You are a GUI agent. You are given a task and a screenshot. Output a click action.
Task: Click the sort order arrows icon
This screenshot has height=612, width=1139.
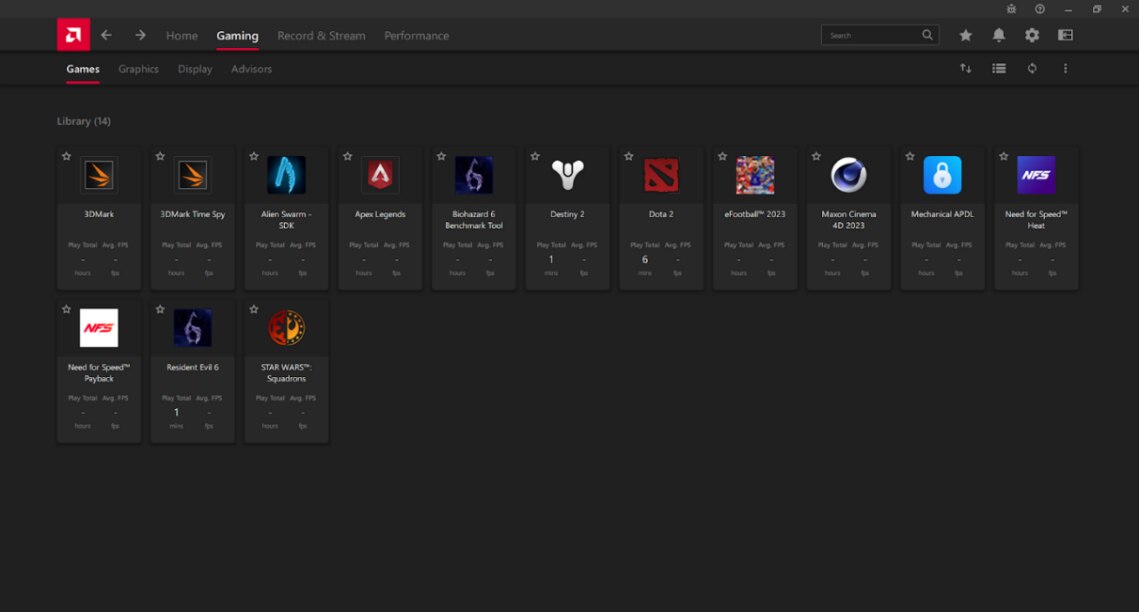pos(965,69)
